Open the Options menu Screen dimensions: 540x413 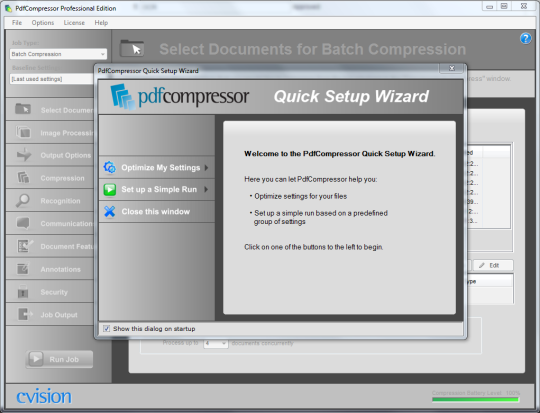tap(43, 23)
